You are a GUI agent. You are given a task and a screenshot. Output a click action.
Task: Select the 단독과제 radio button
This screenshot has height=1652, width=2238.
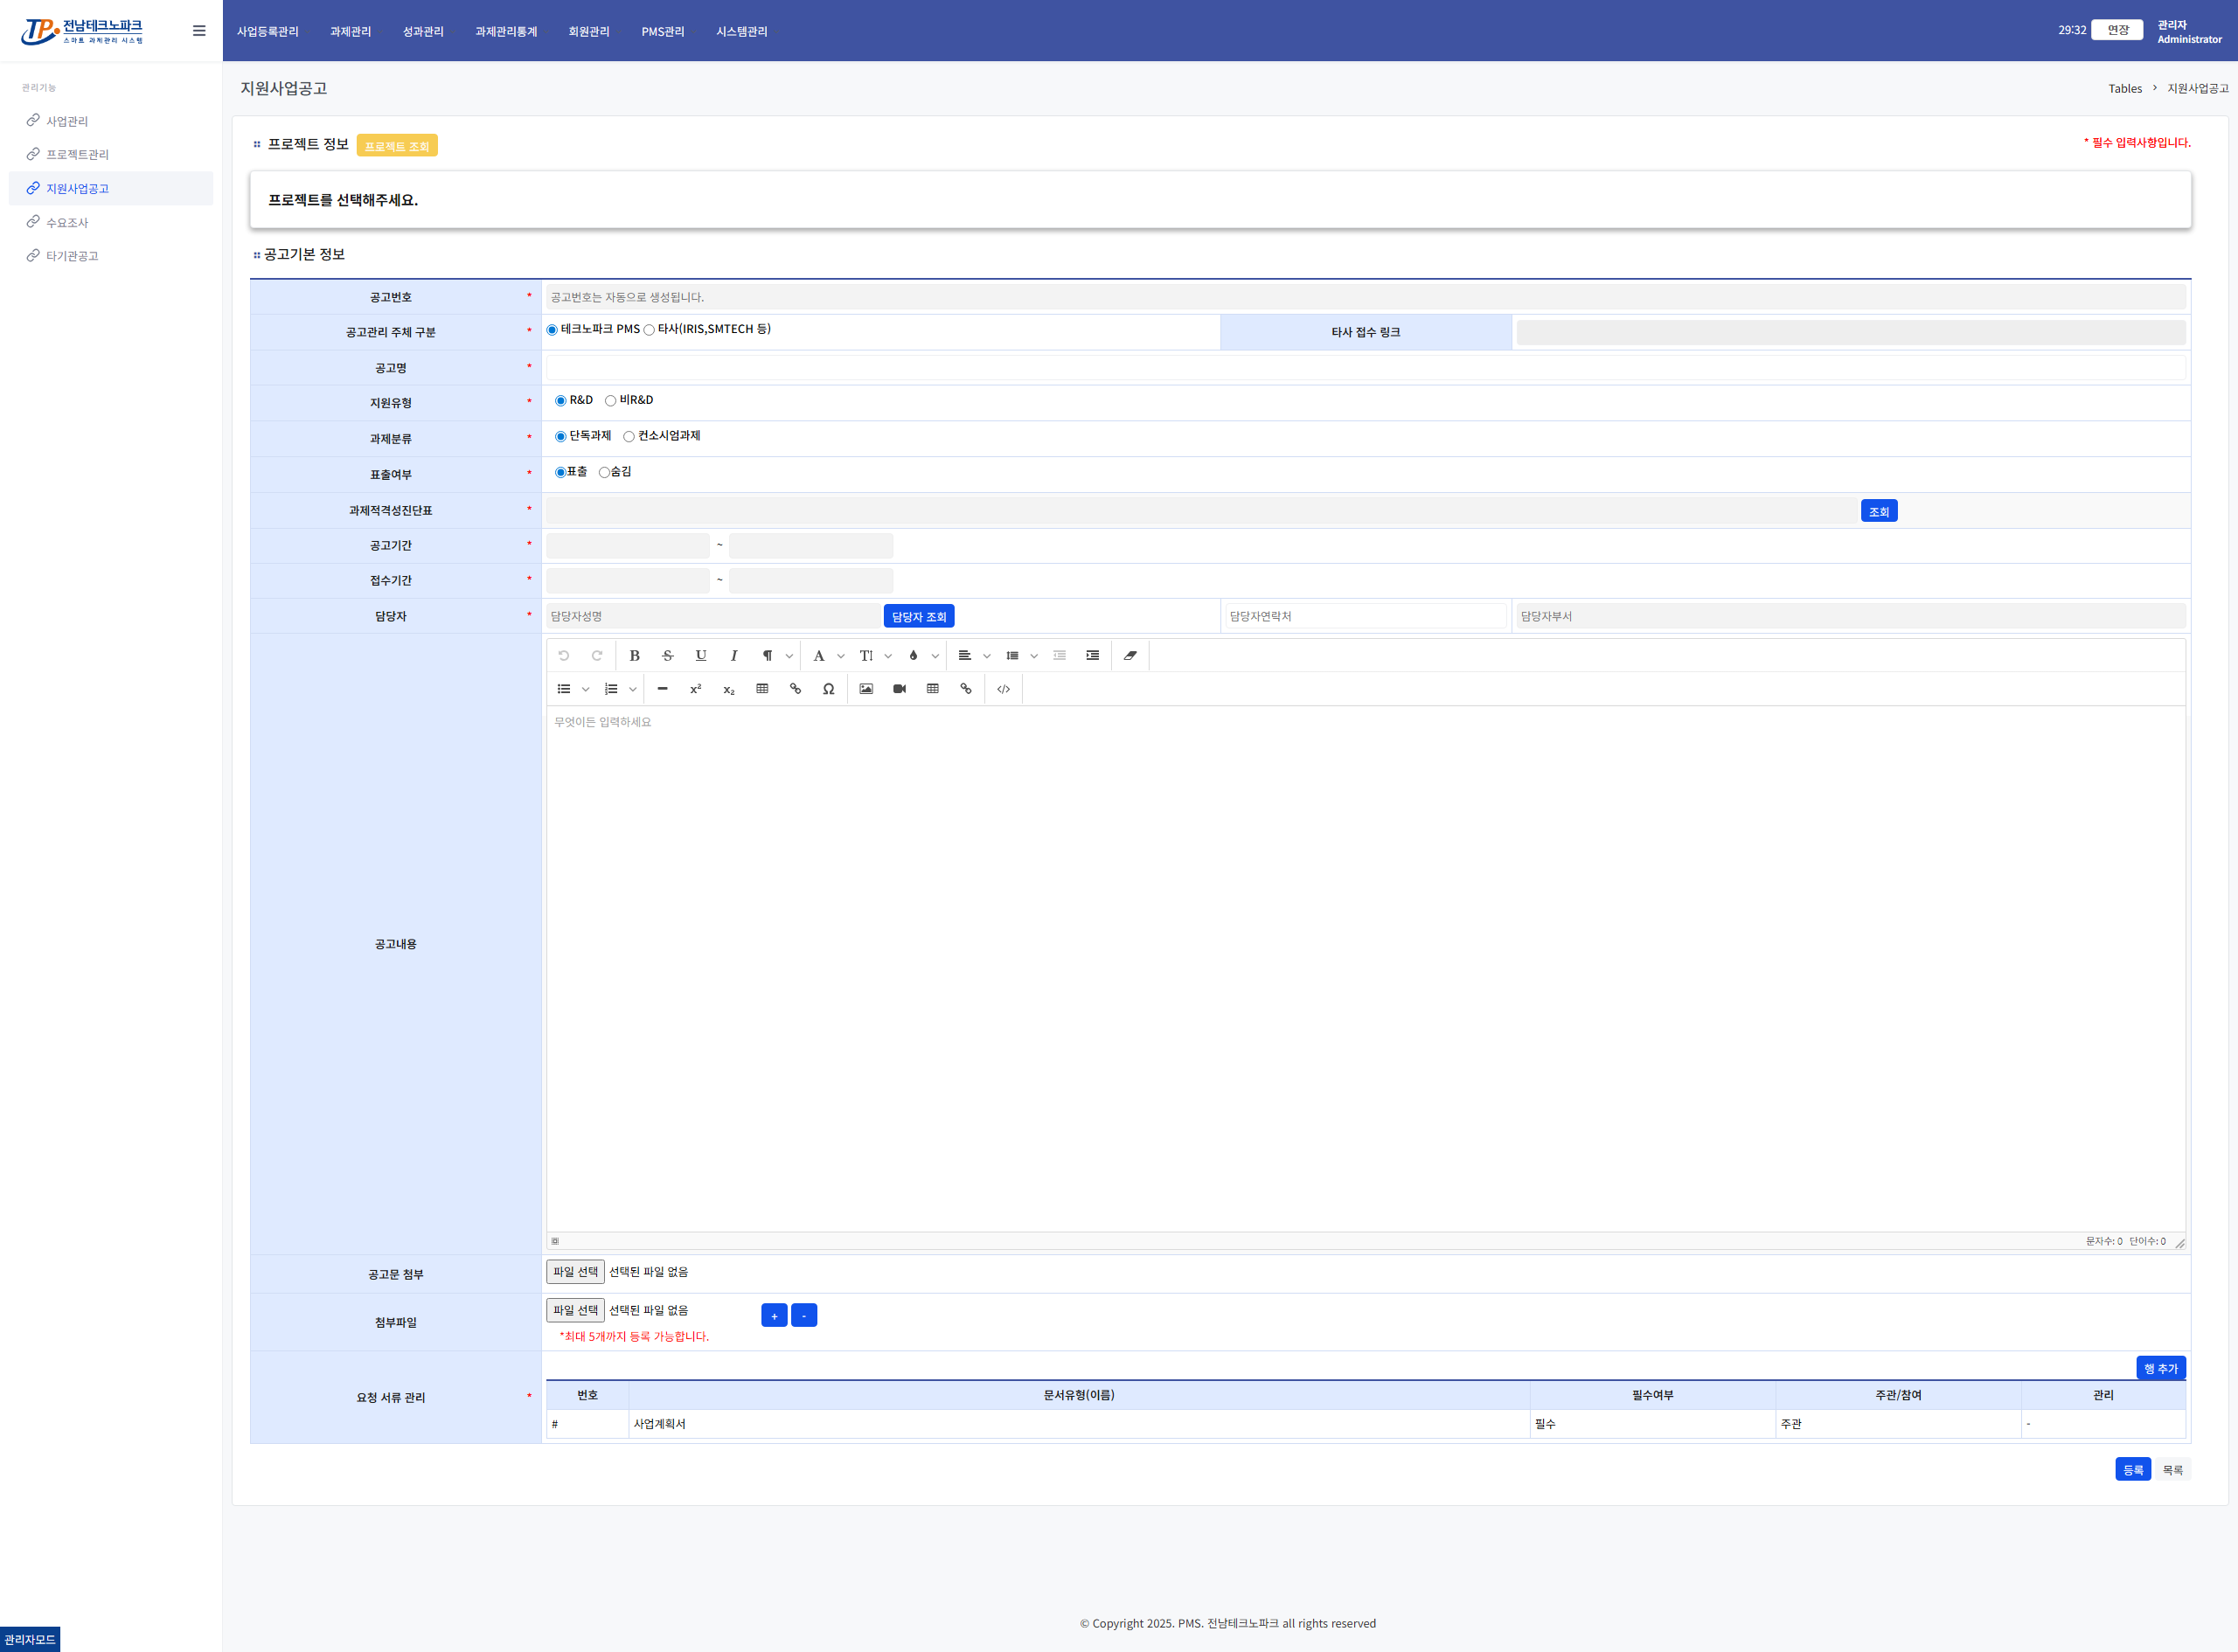(560, 437)
